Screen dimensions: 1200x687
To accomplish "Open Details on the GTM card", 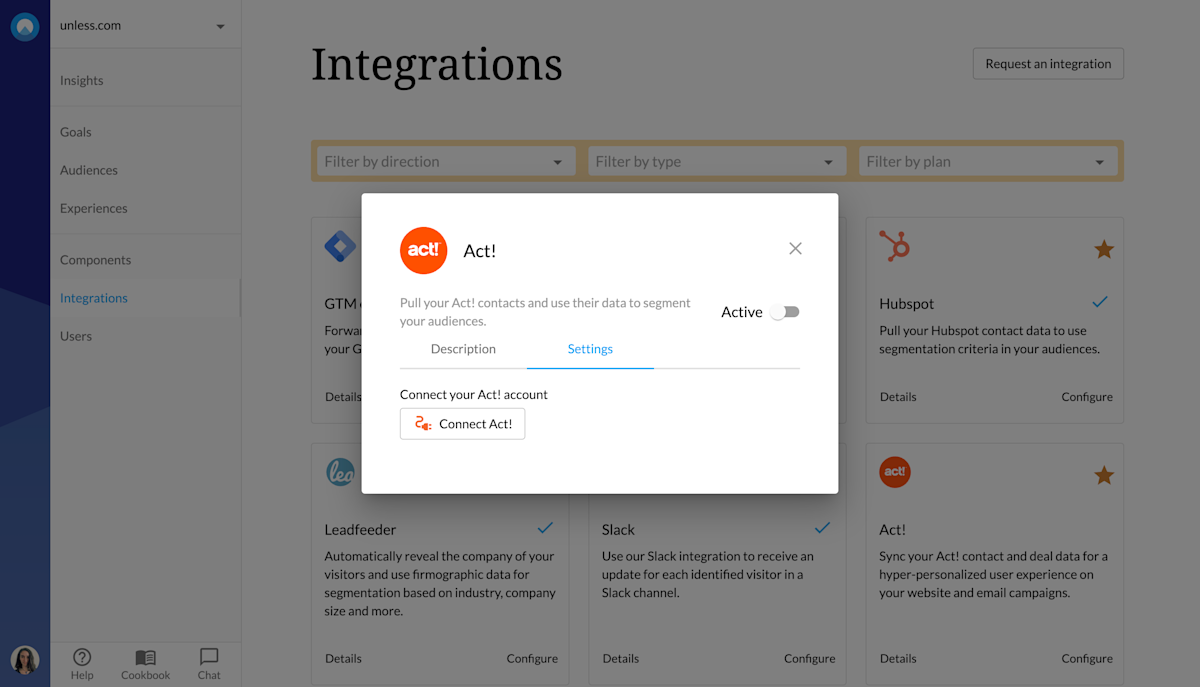I will click(343, 397).
